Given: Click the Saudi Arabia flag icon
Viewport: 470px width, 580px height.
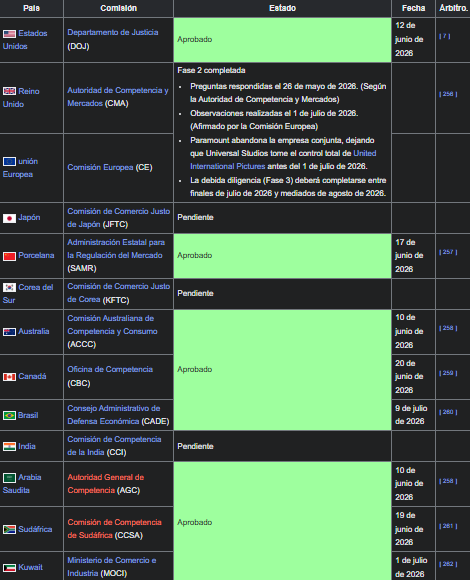Looking at the screenshot, I should 9,478.
